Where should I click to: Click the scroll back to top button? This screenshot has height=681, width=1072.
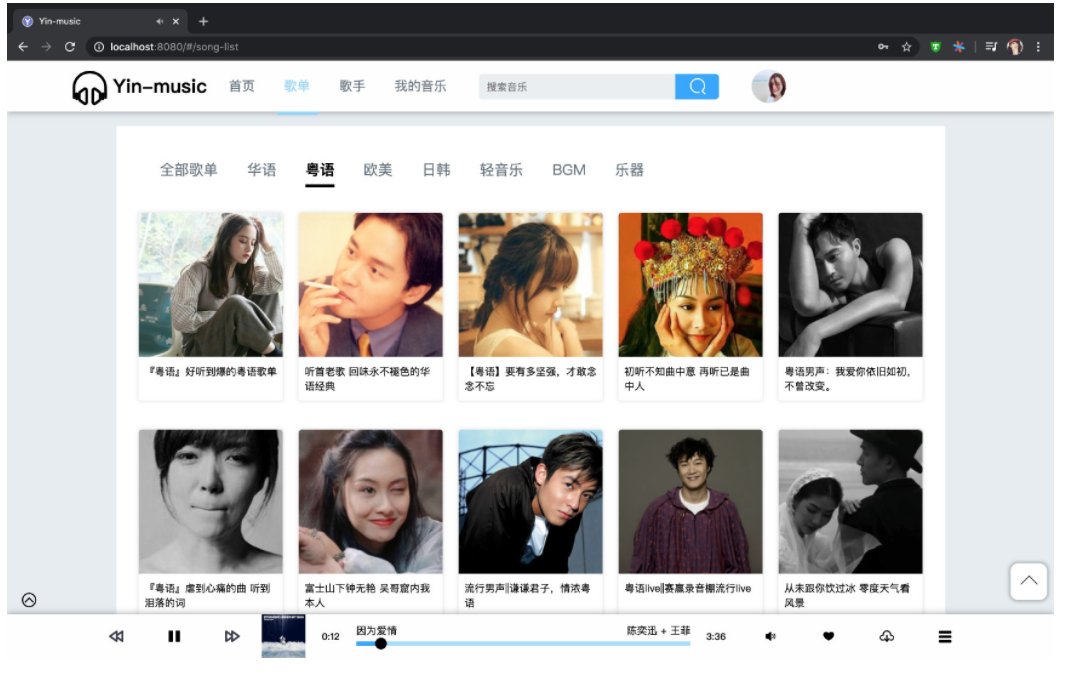point(1029,581)
